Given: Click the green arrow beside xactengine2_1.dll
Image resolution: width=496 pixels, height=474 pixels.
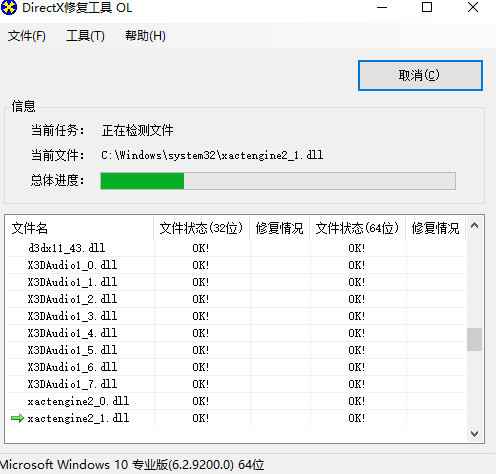Looking at the screenshot, I should 17,418.
